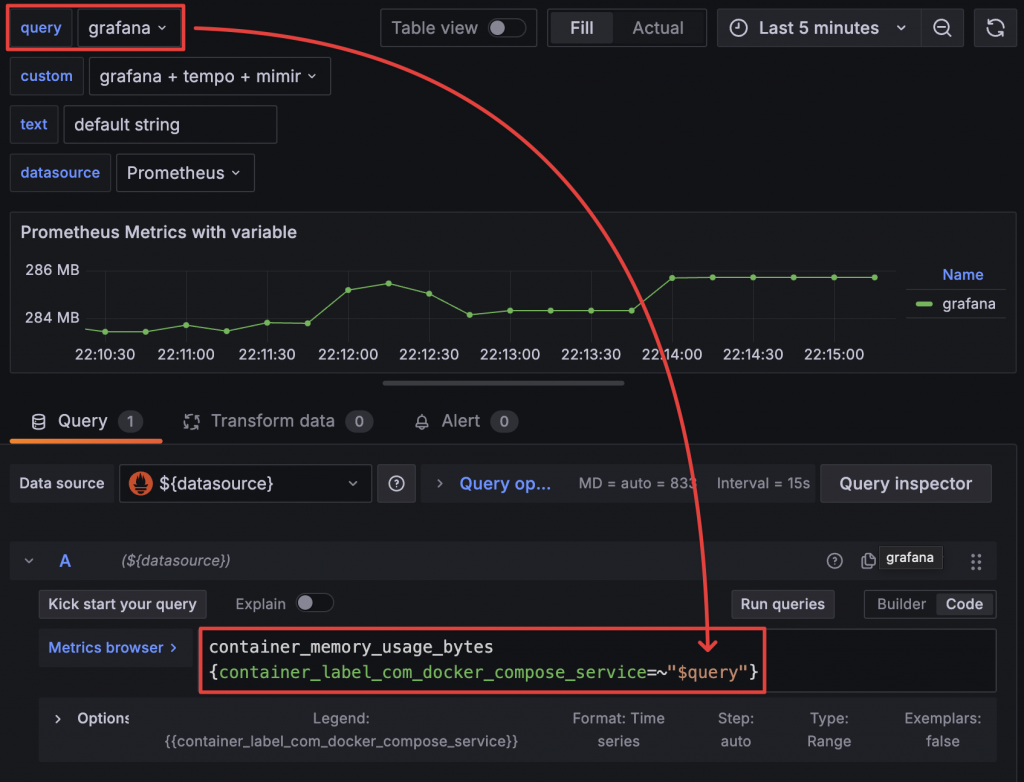Click the database icon on Query tab
The image size is (1024, 782).
39,421
